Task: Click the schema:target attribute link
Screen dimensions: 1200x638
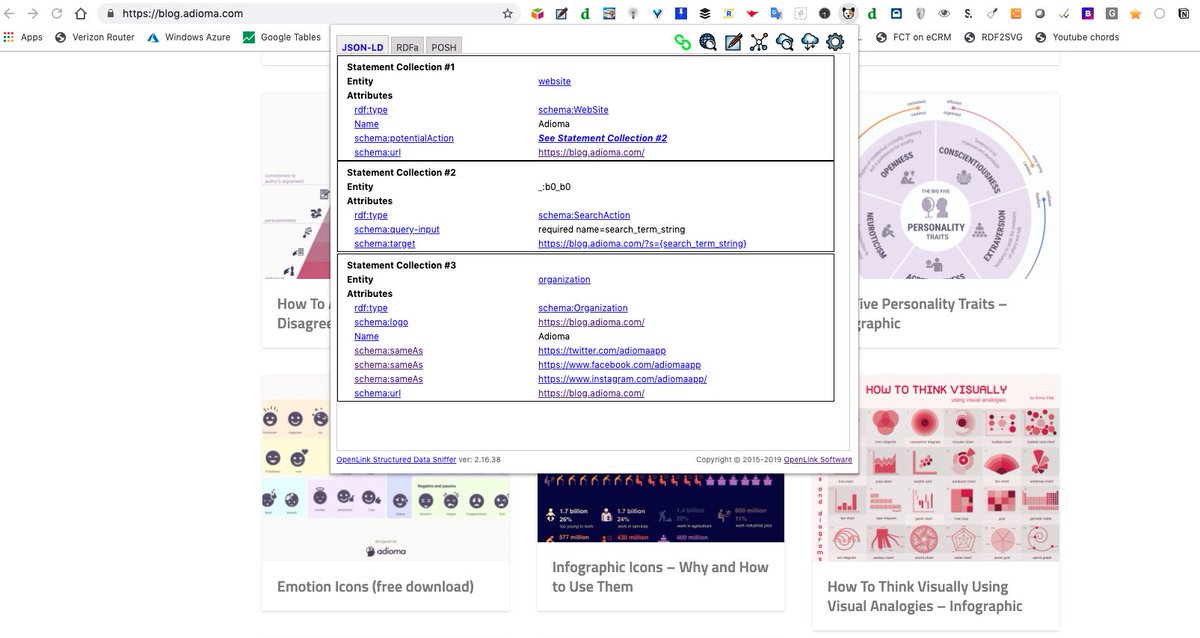Action: tap(384, 243)
